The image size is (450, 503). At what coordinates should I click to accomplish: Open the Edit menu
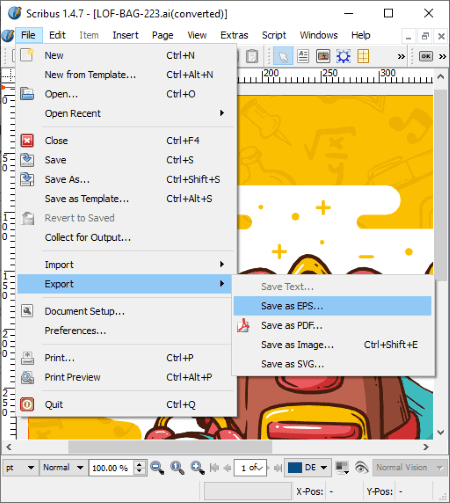(57, 35)
